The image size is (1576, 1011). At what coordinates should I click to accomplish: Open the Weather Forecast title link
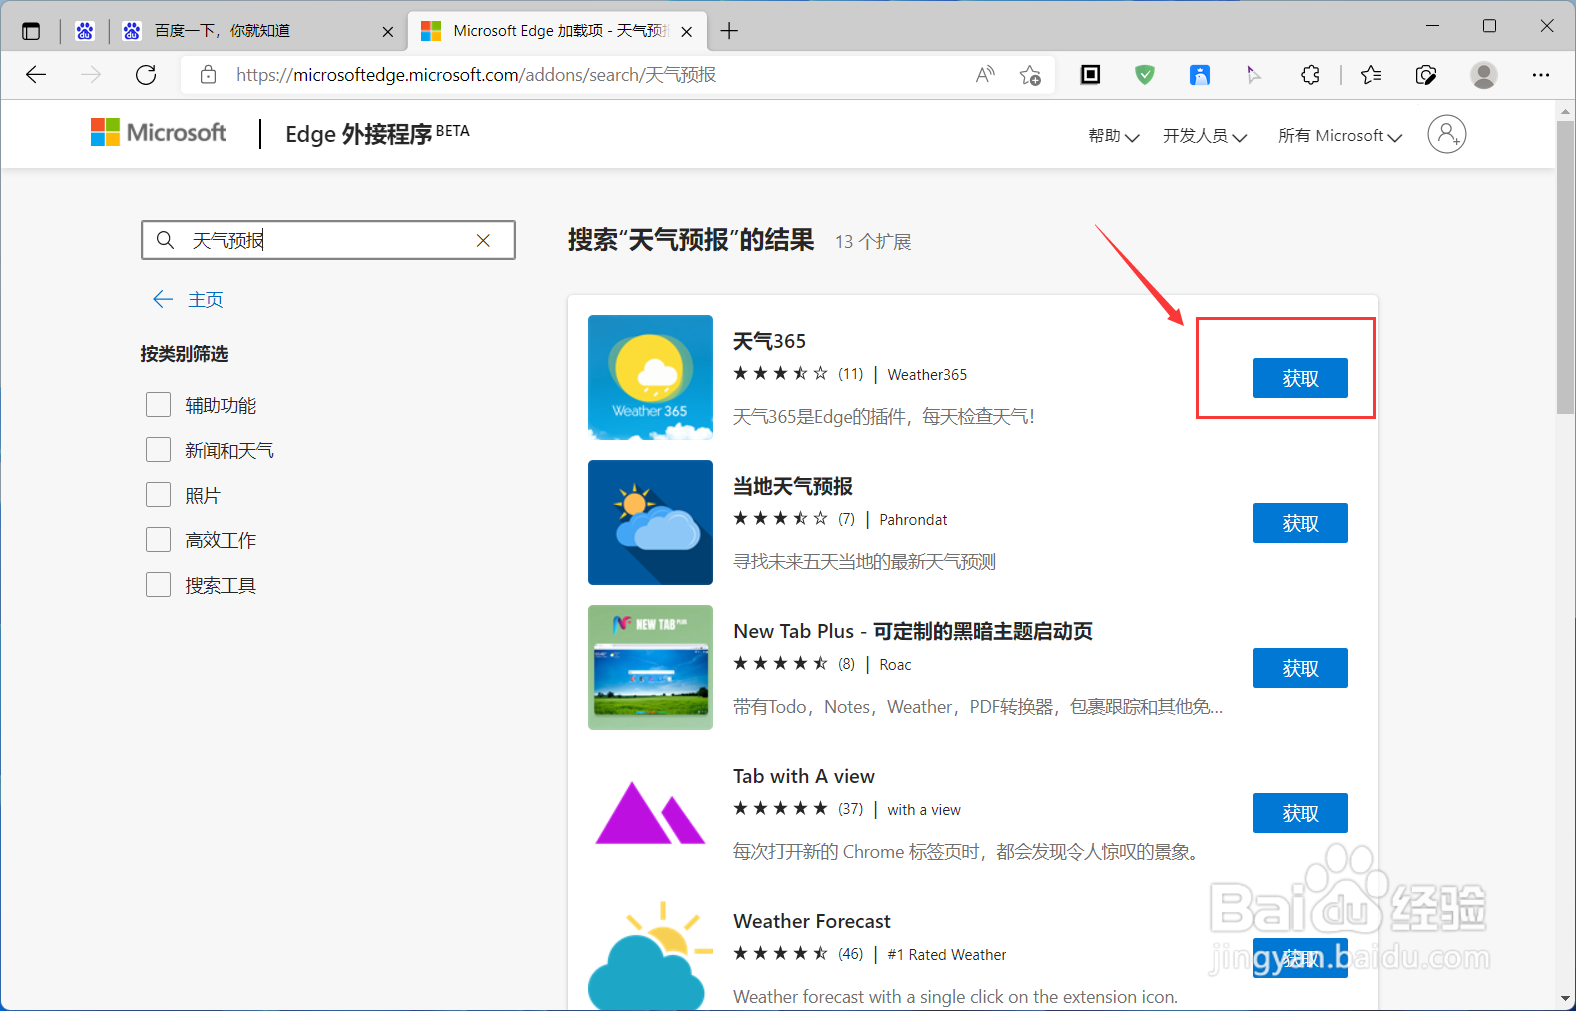(x=812, y=921)
